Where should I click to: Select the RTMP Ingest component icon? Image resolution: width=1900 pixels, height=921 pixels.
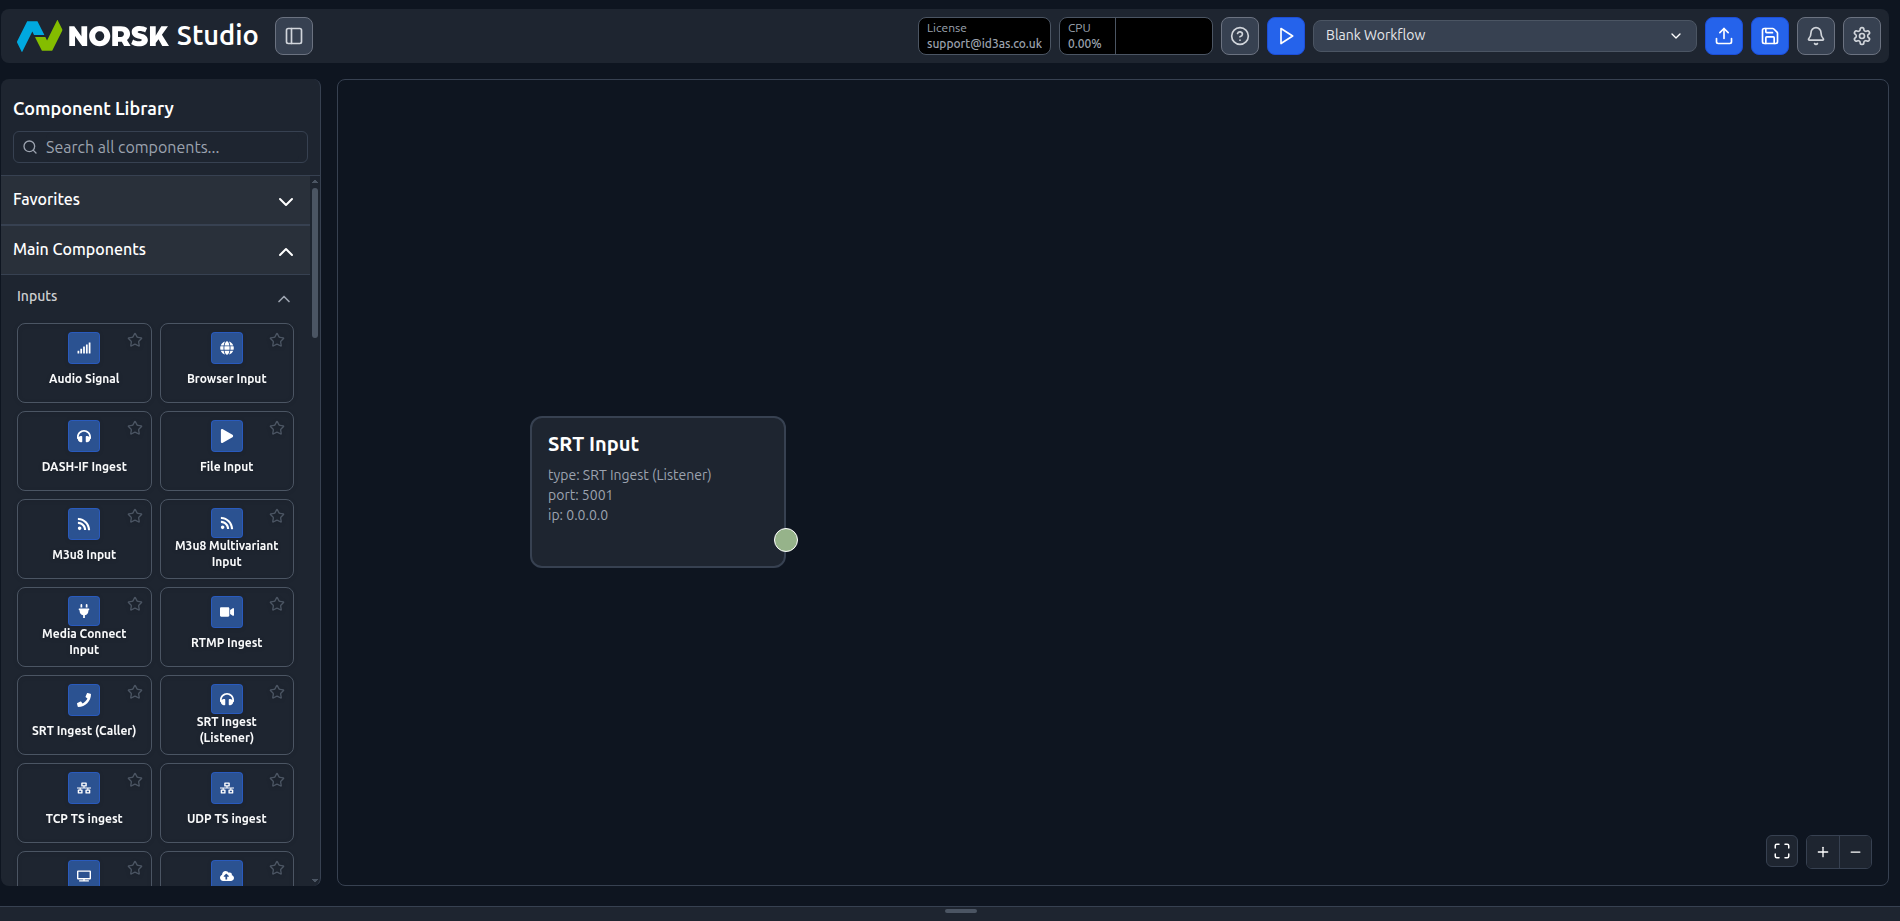pos(227,612)
